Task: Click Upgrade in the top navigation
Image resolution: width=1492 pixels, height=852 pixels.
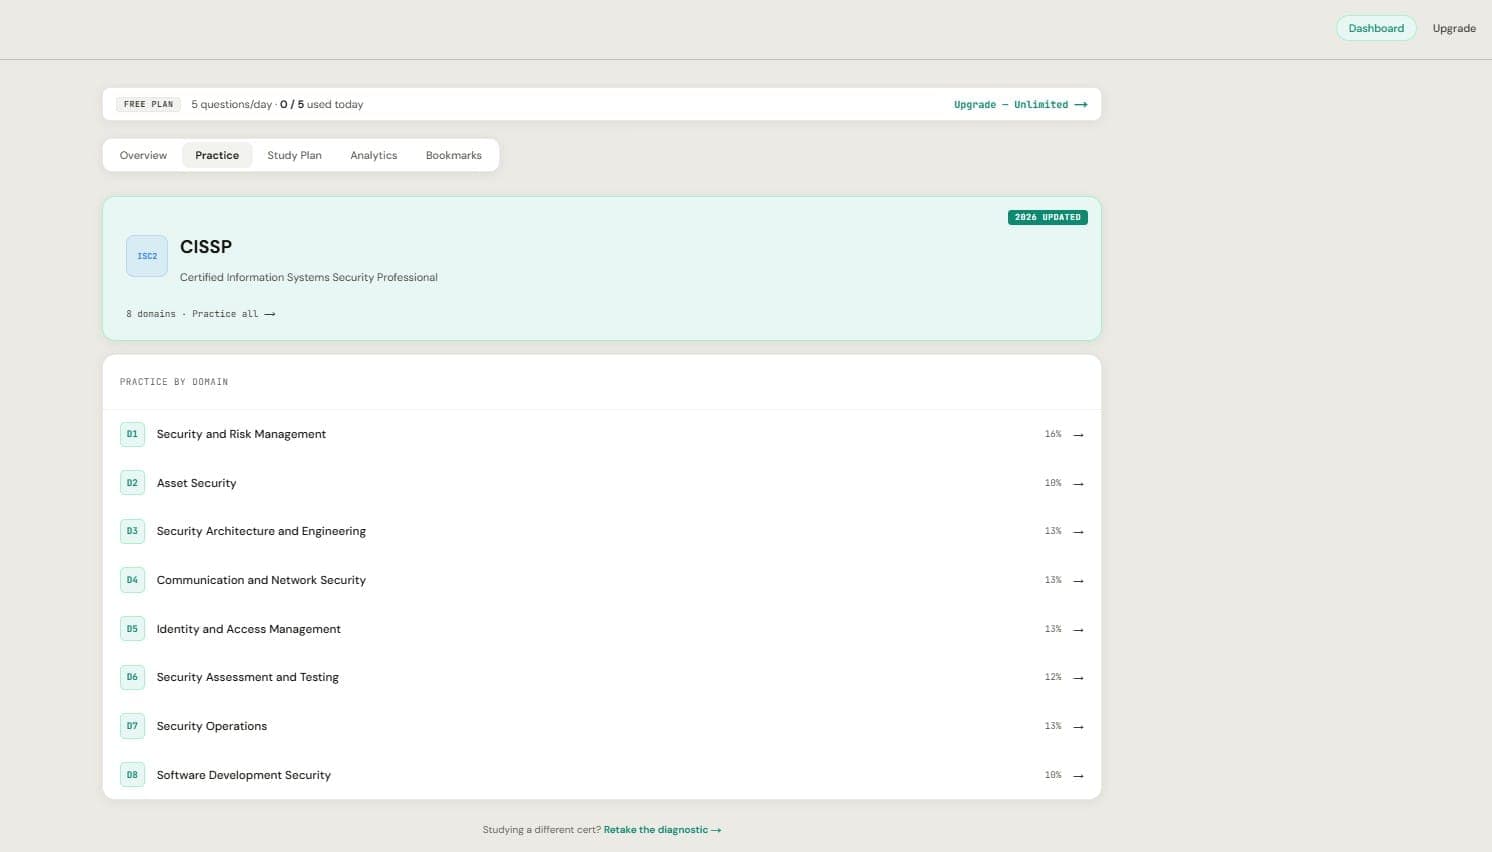Action: tap(1454, 28)
